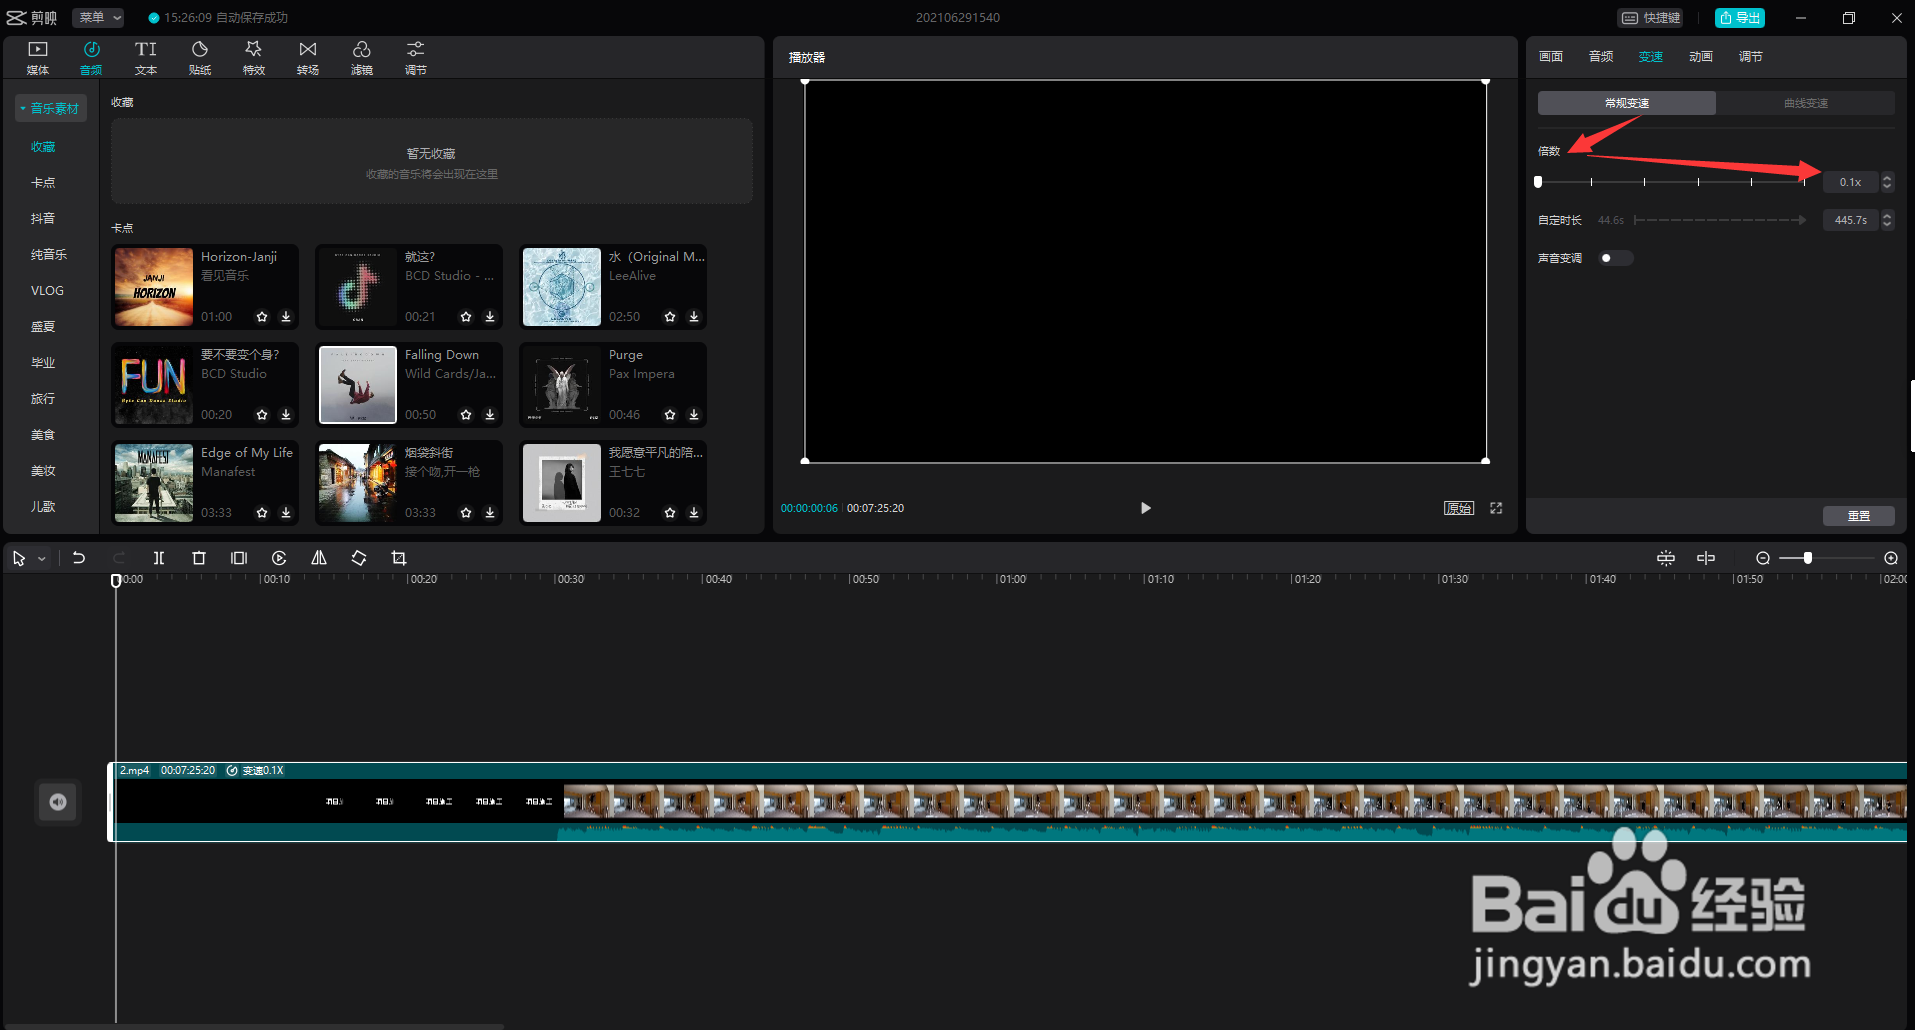Select the 纯音乐 music category
Screen dimensions: 1915x1030
point(49,254)
